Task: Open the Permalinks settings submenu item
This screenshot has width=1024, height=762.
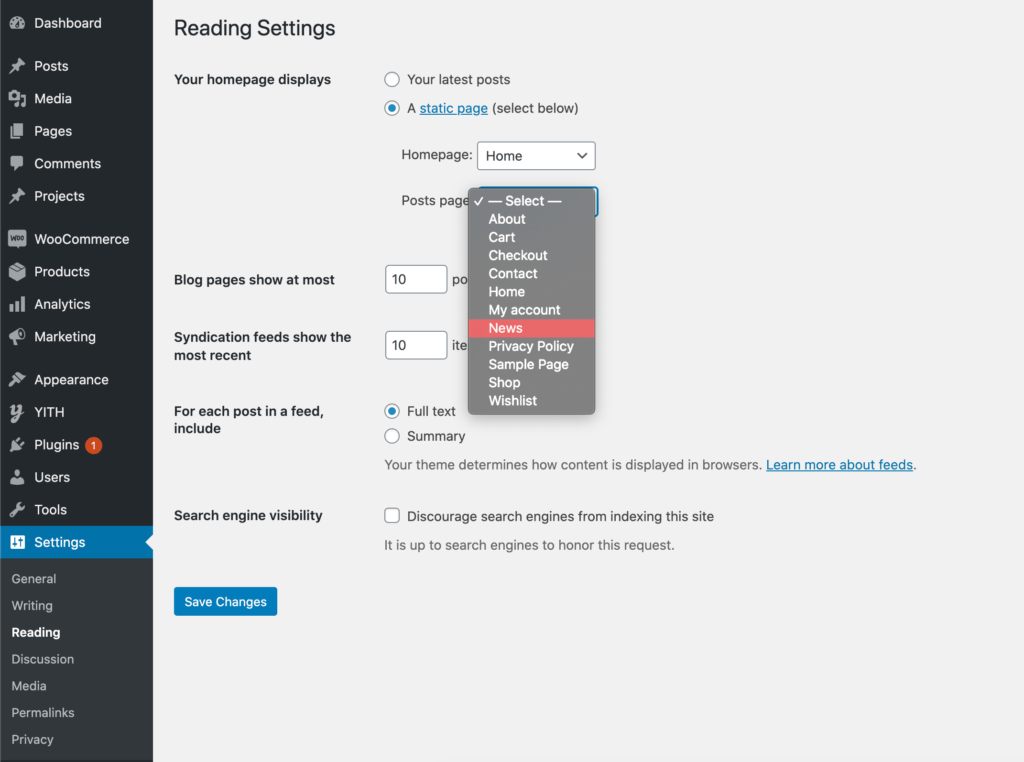Action: pyautogui.click(x=43, y=713)
